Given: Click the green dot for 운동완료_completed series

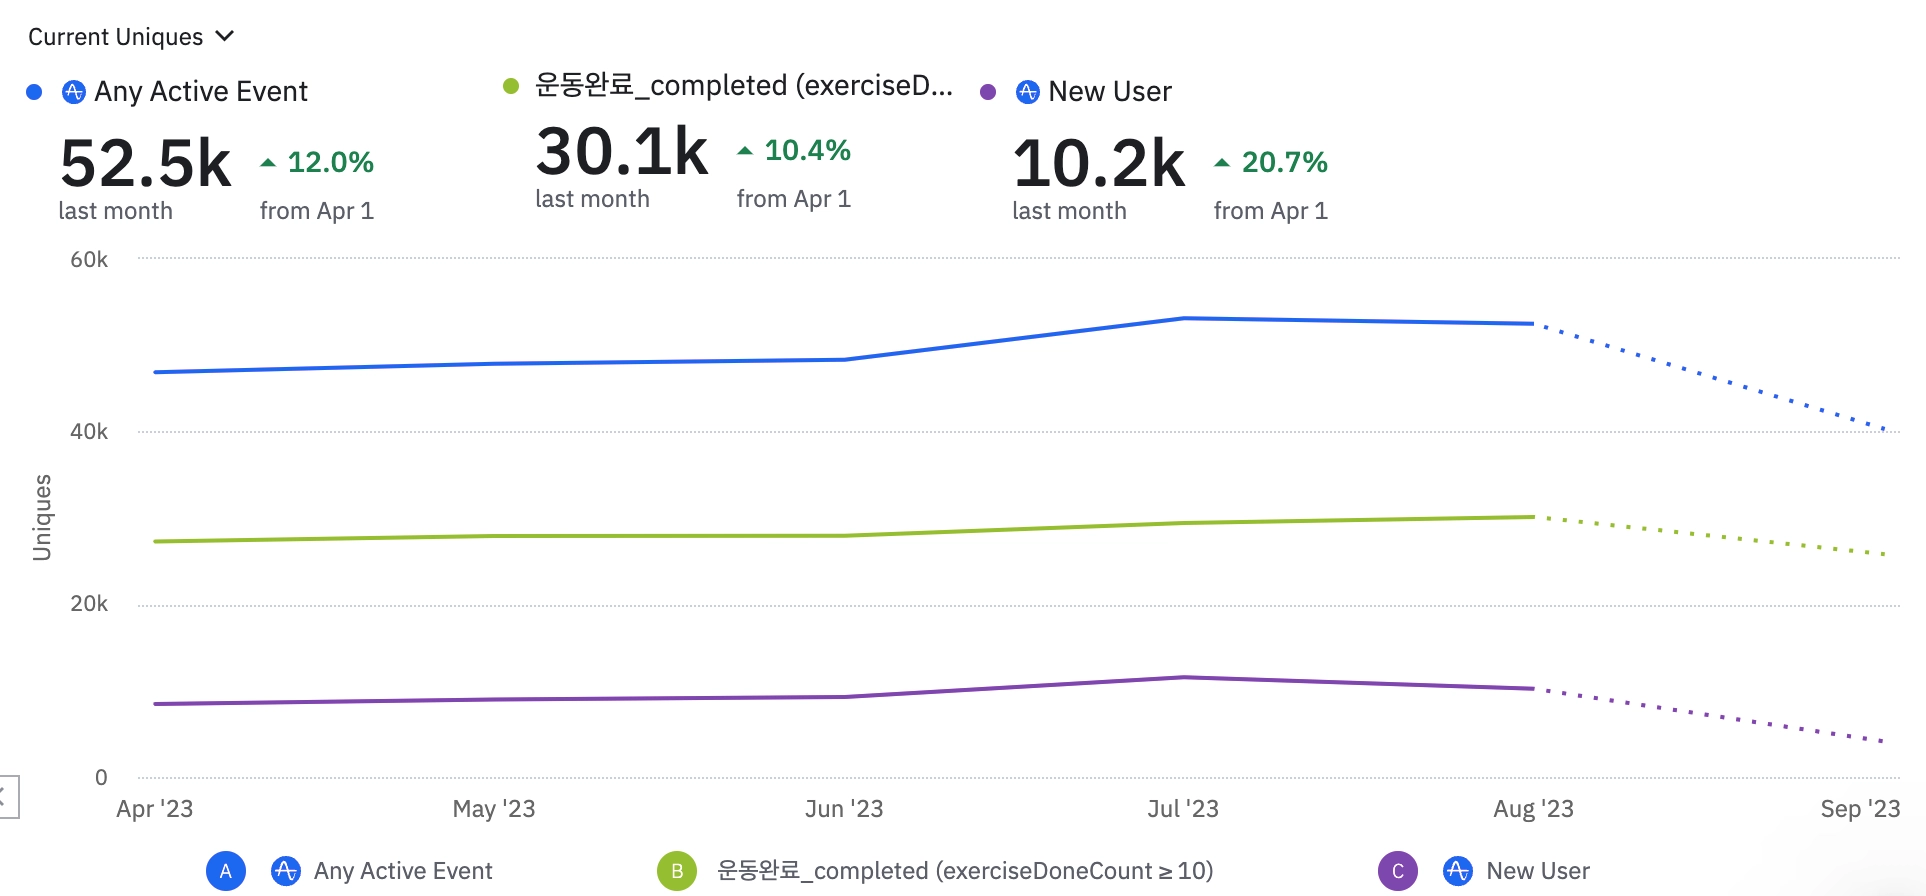Looking at the screenshot, I should (511, 86).
